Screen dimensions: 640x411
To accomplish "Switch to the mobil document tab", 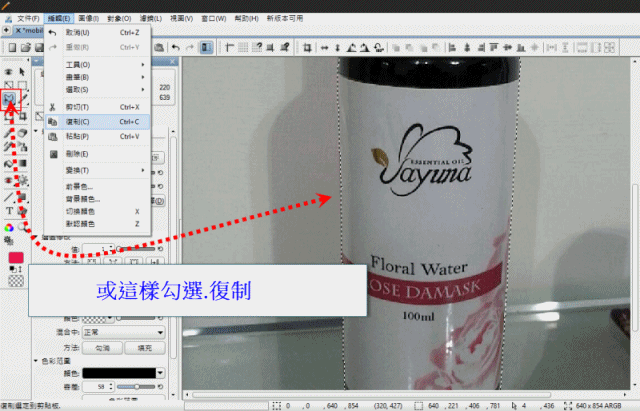I will (29, 31).
